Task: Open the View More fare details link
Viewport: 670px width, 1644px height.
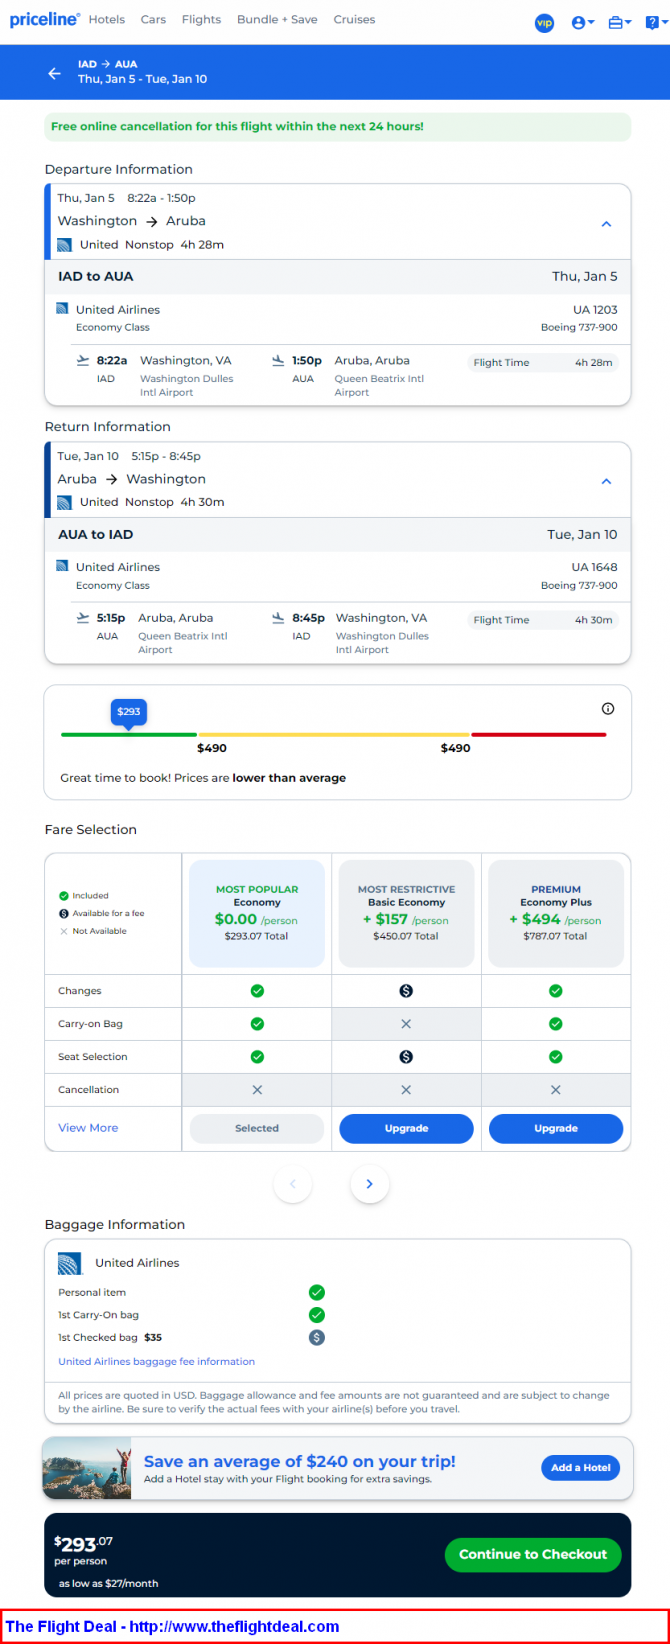Action: (x=88, y=1128)
